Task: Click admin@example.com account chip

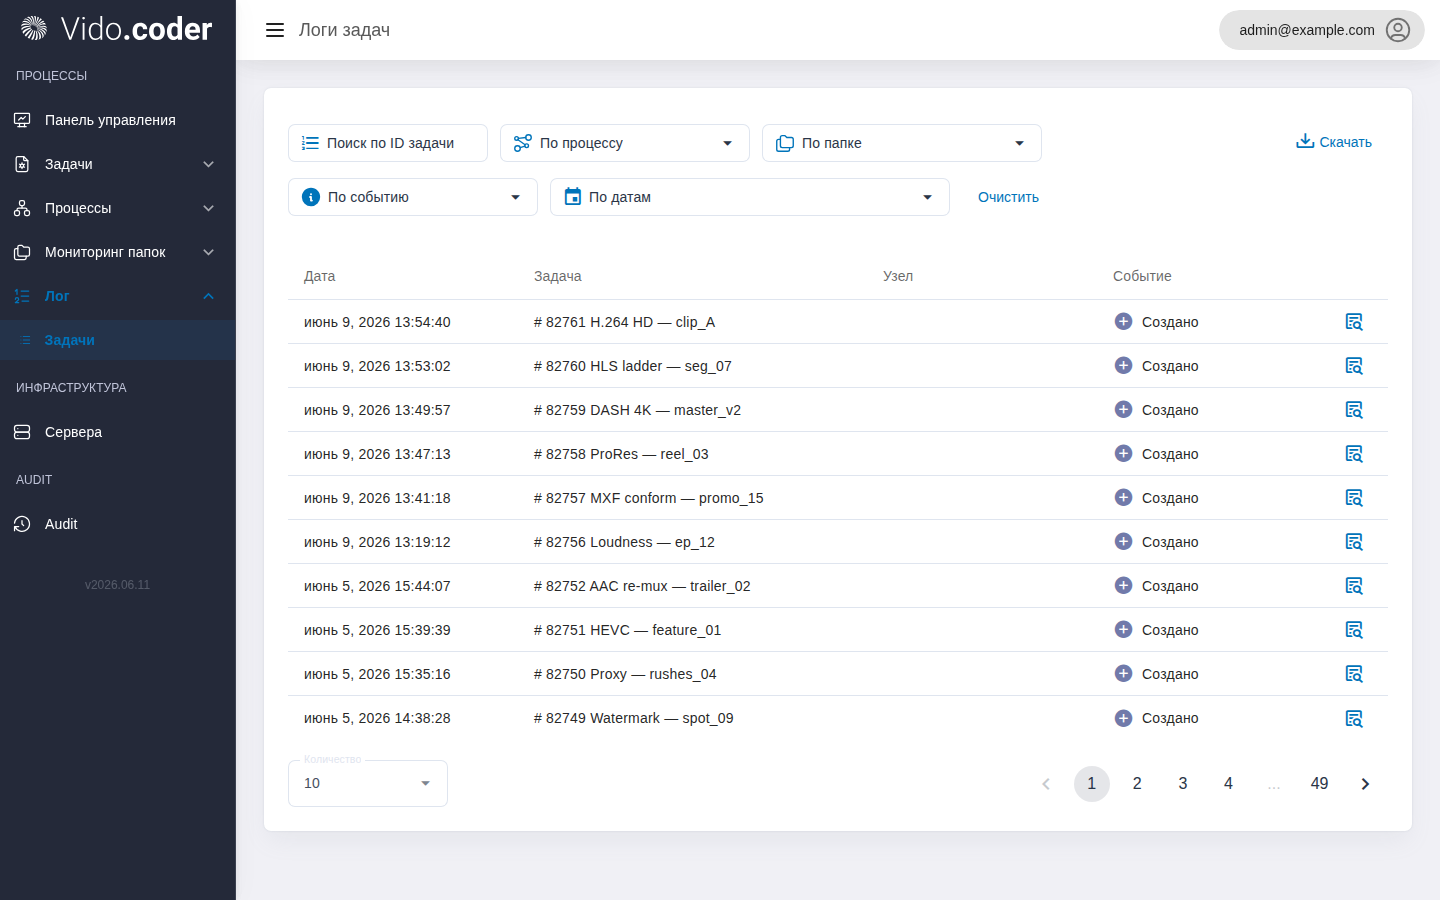Action: [1322, 30]
